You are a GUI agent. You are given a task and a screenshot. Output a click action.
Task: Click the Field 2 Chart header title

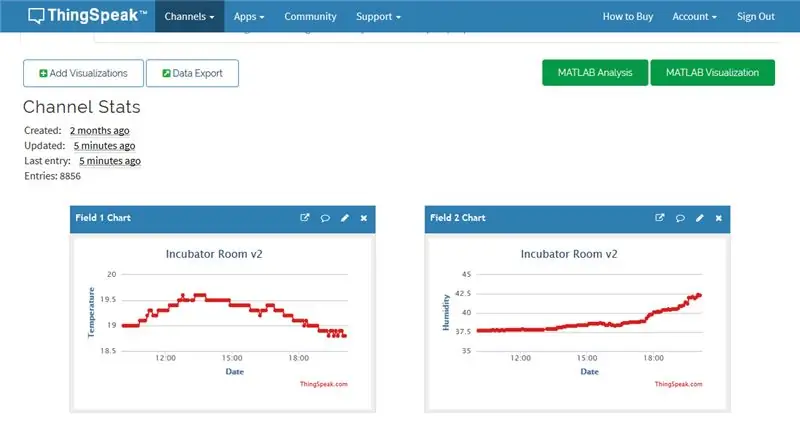(458, 218)
